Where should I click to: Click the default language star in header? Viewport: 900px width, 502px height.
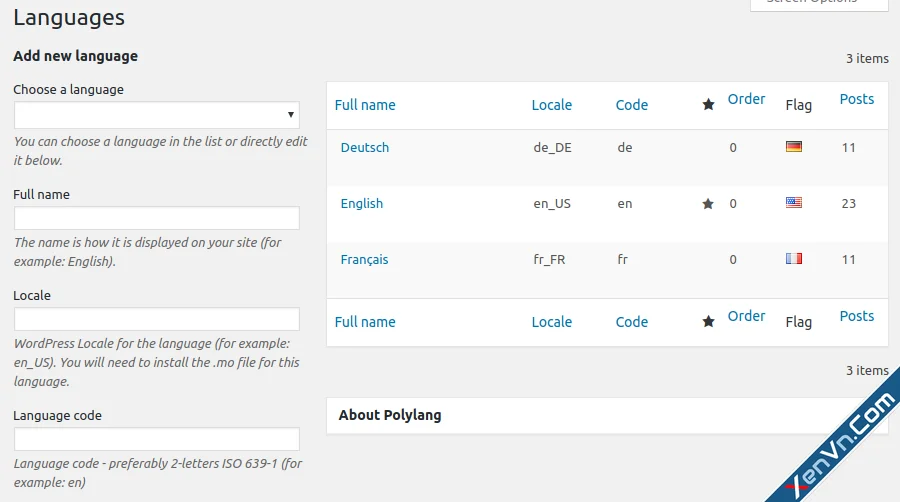708,104
